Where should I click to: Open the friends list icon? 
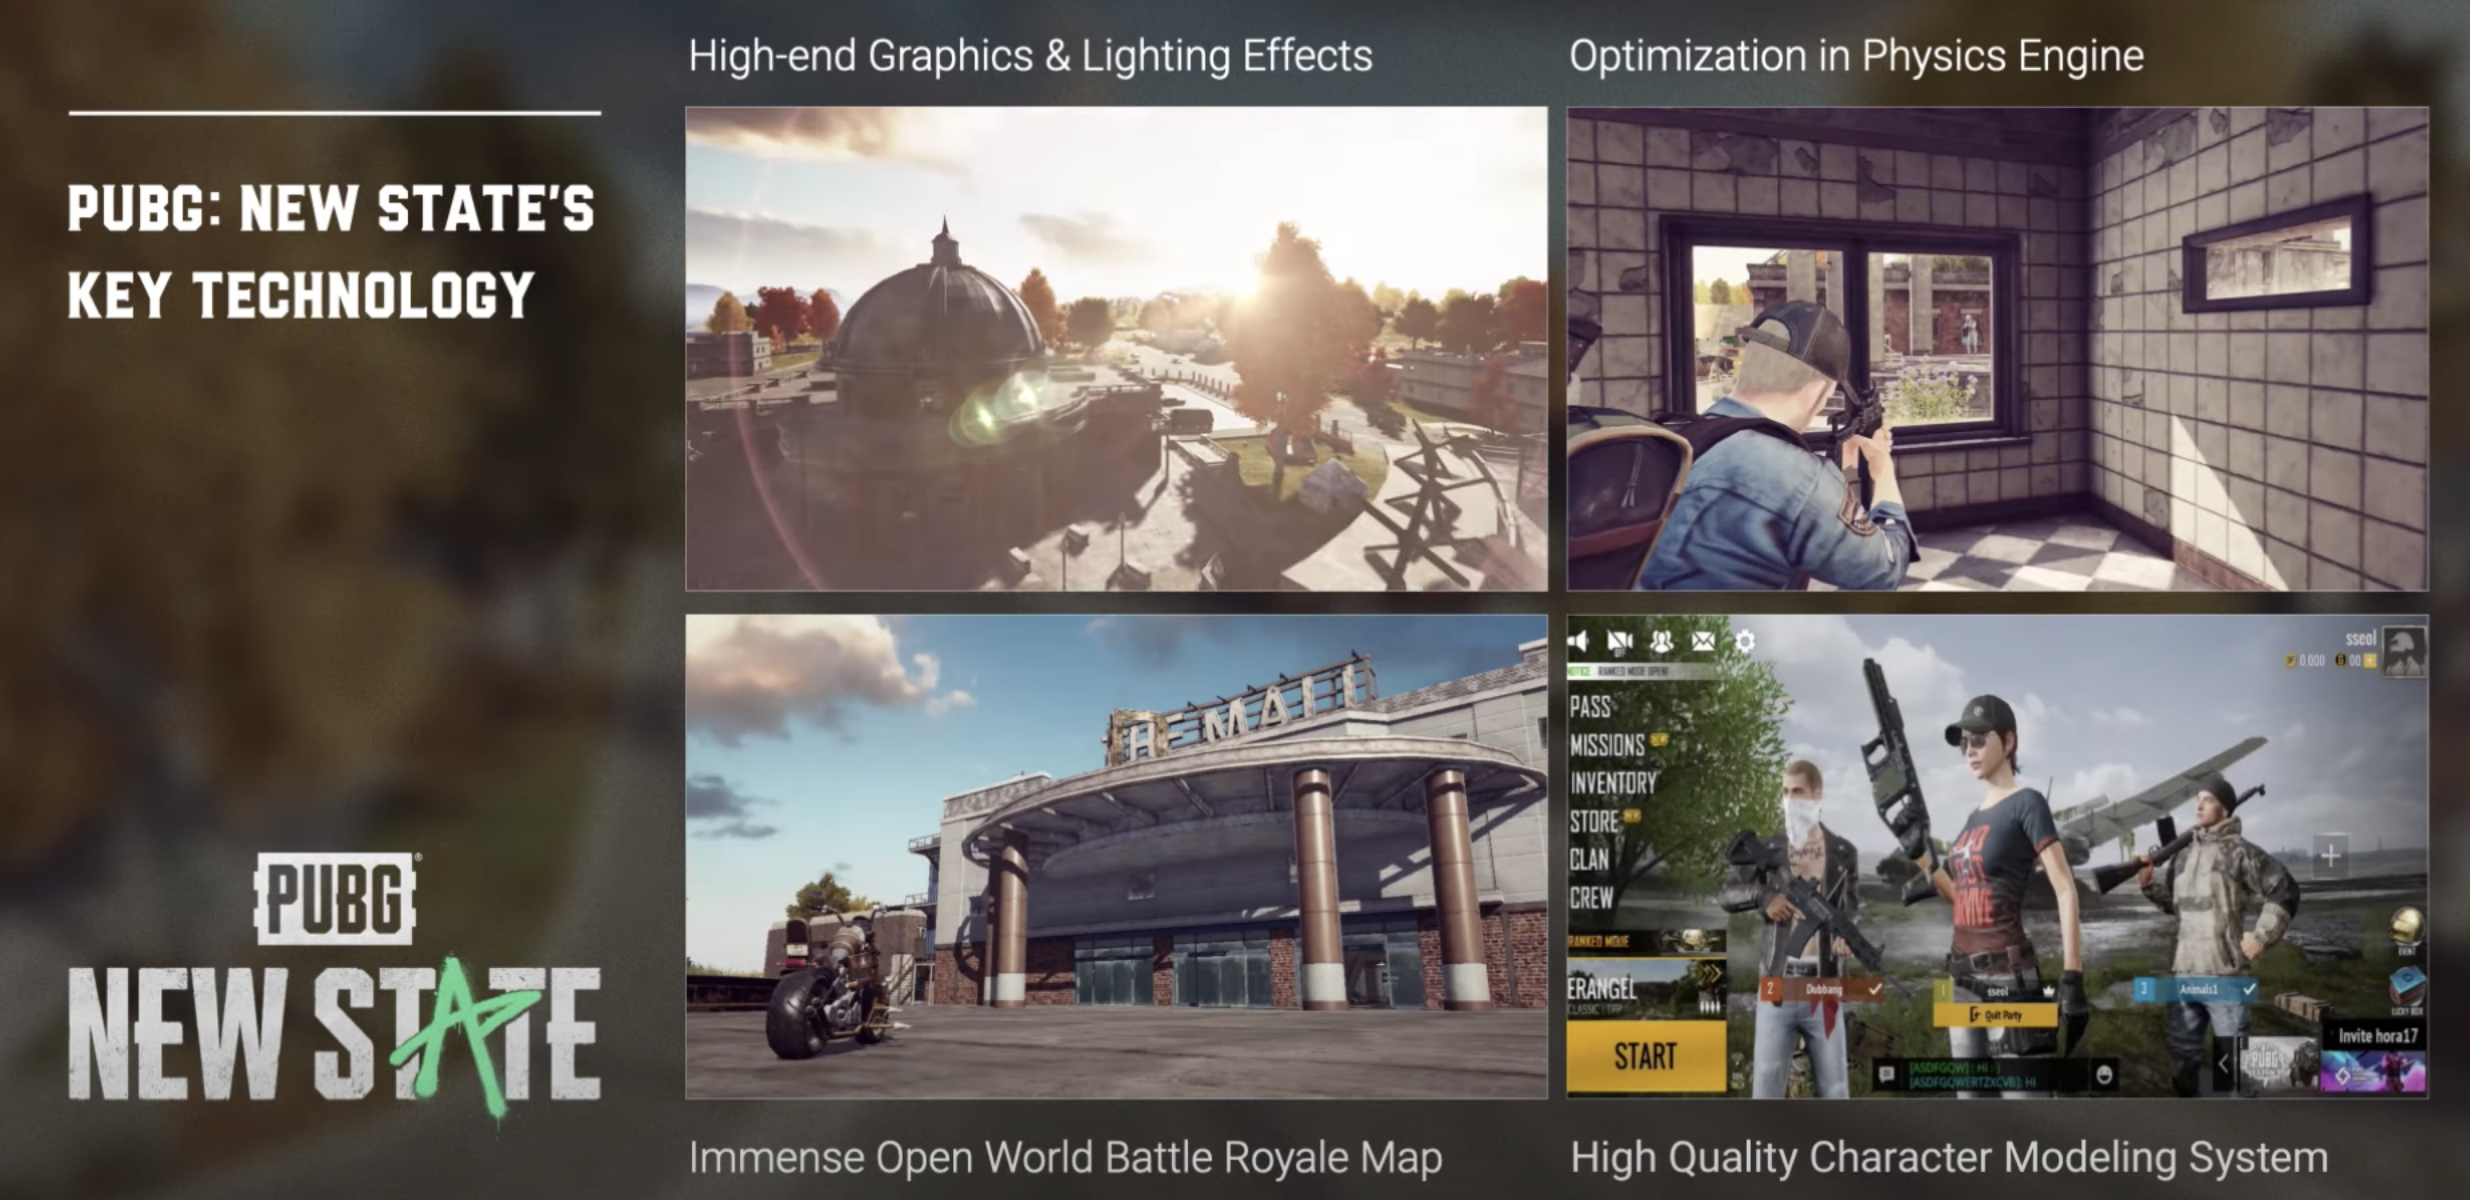1662,641
